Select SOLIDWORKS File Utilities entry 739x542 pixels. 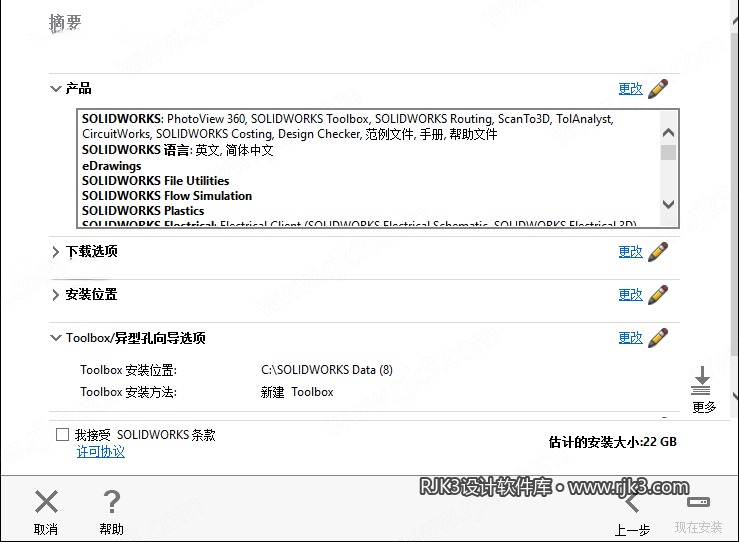tap(156, 181)
